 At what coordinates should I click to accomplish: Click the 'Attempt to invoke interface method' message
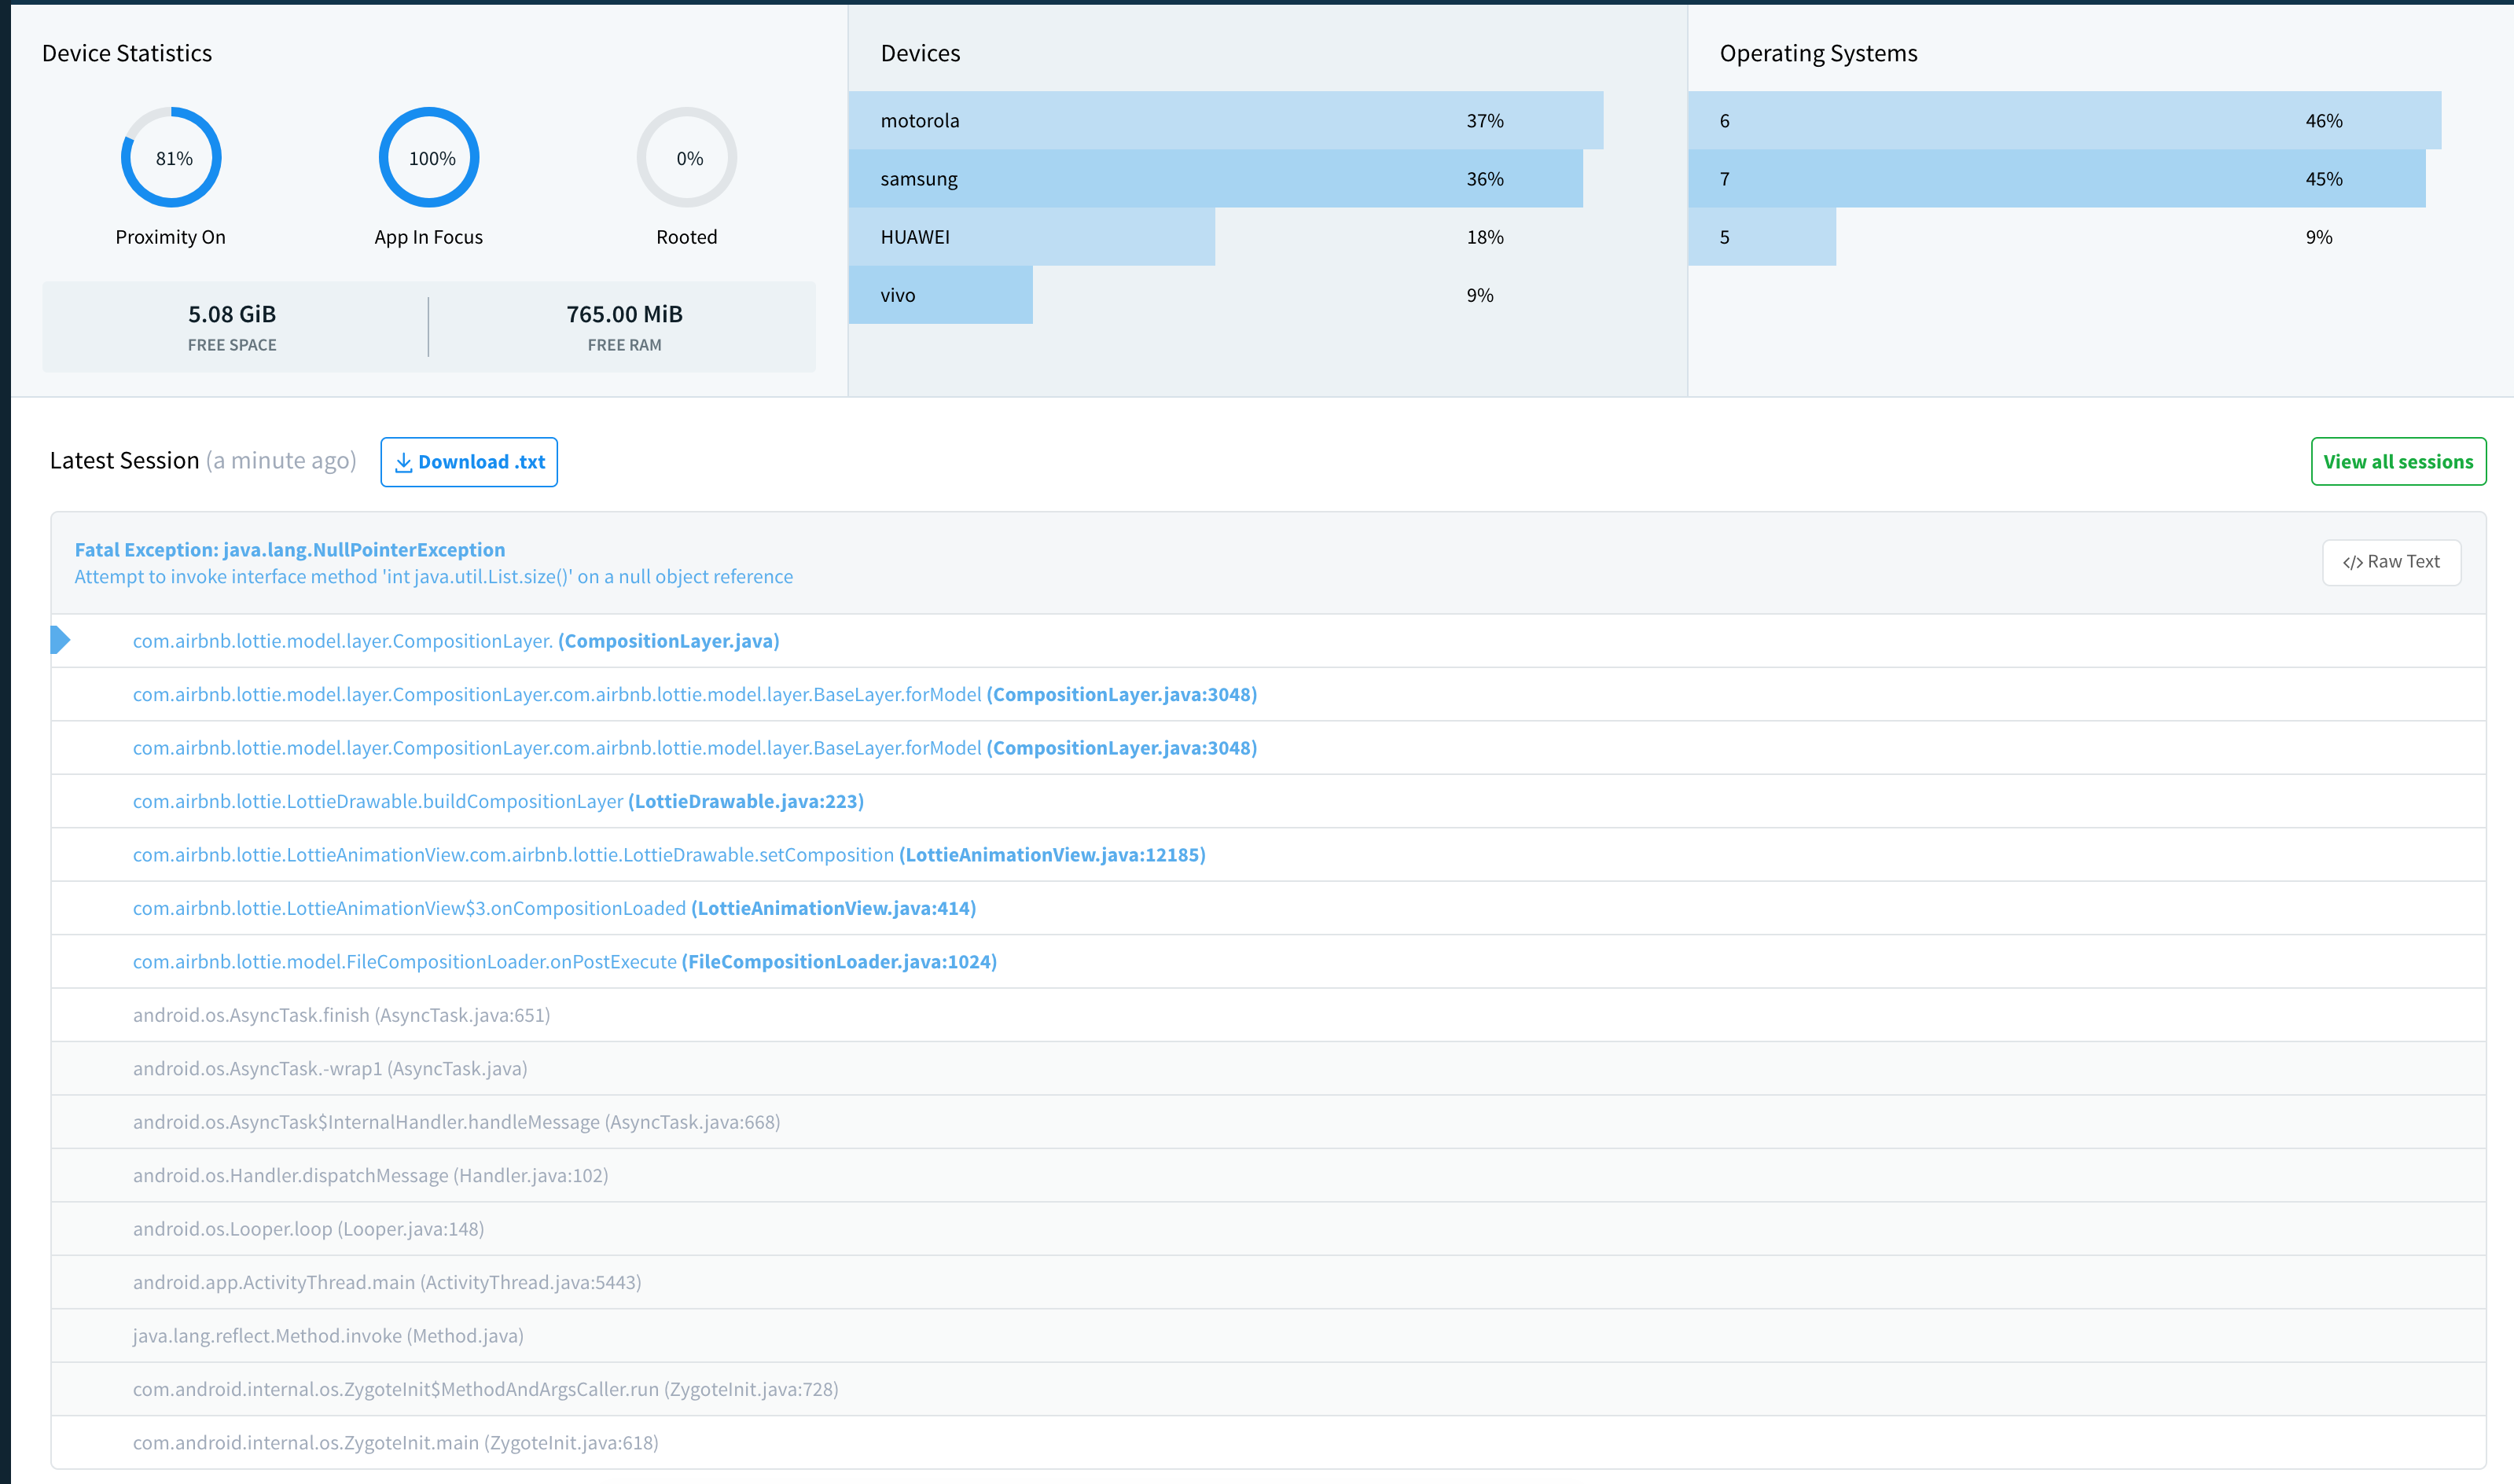pos(434,577)
